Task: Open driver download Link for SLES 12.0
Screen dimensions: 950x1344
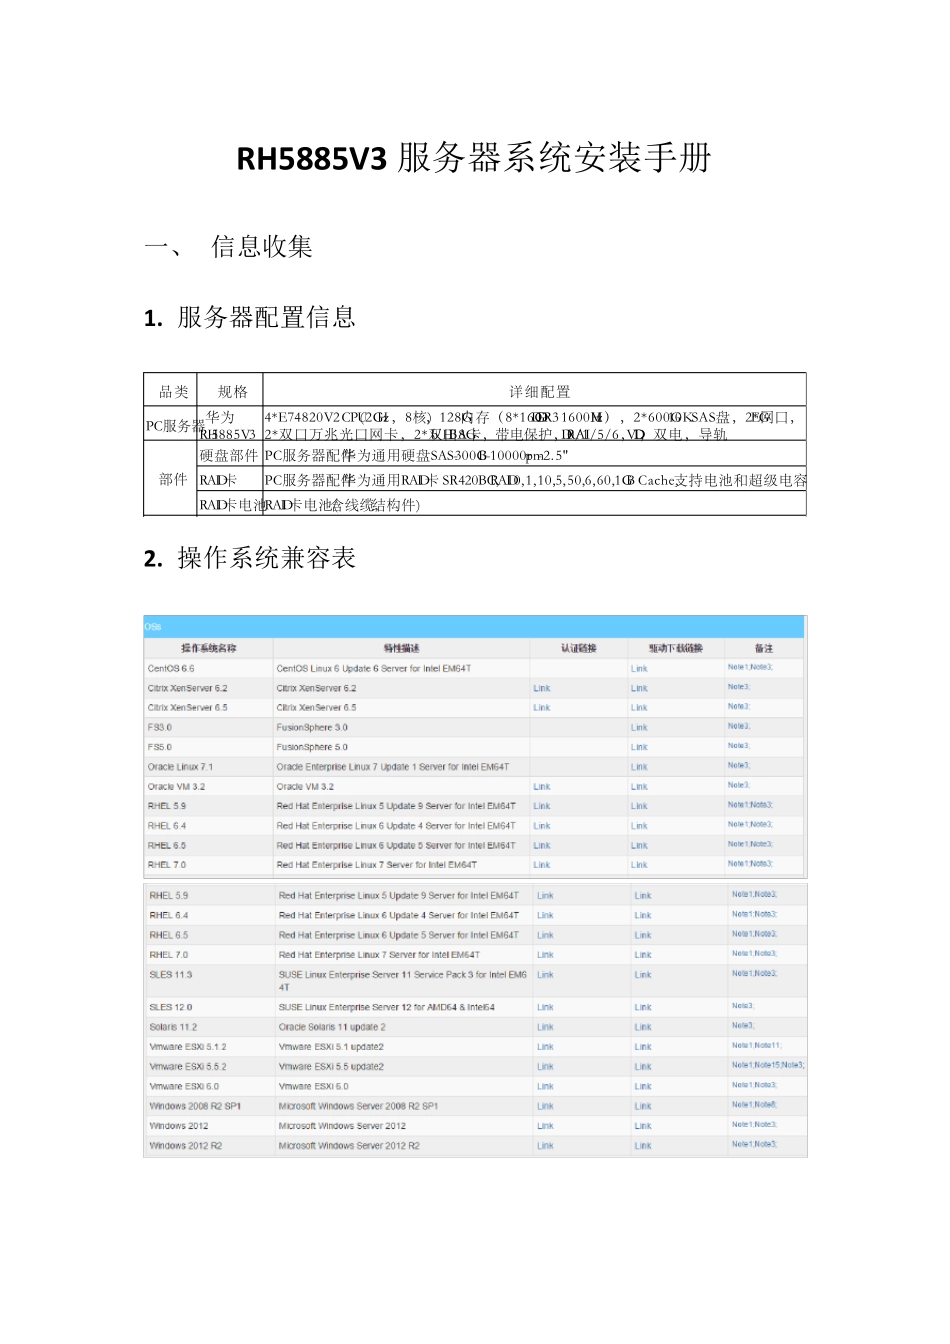Action: [x=643, y=1007]
